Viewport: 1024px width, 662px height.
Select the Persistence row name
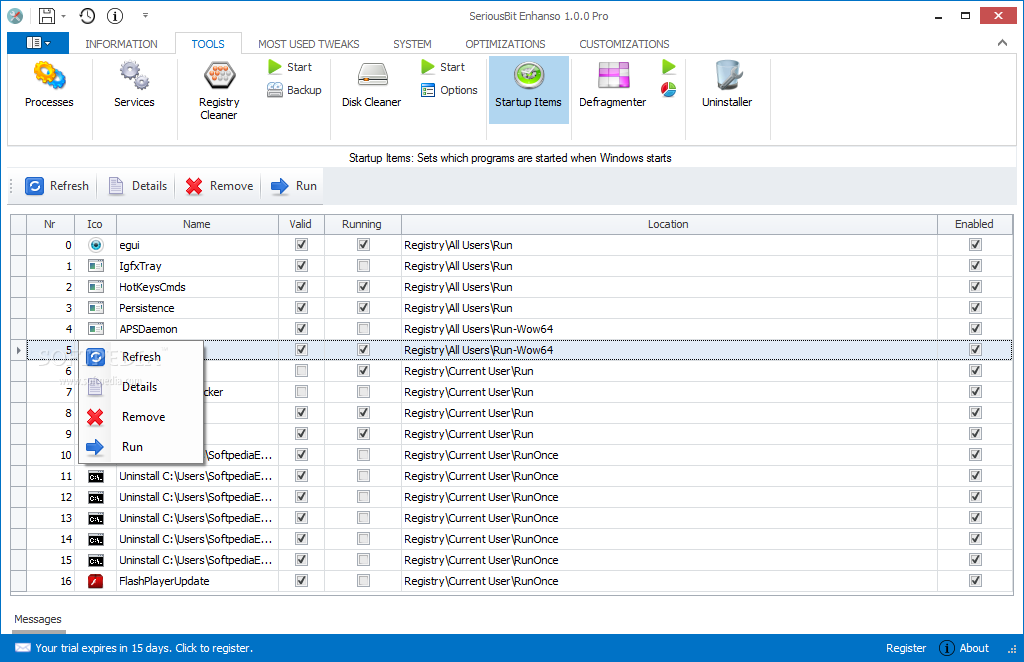[147, 308]
